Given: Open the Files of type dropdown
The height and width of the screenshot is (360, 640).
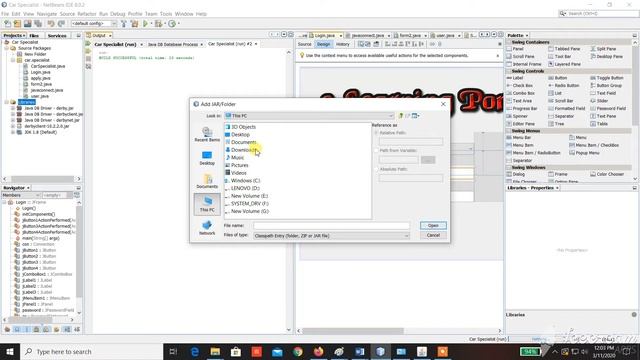Looking at the screenshot, I should coord(331,236).
